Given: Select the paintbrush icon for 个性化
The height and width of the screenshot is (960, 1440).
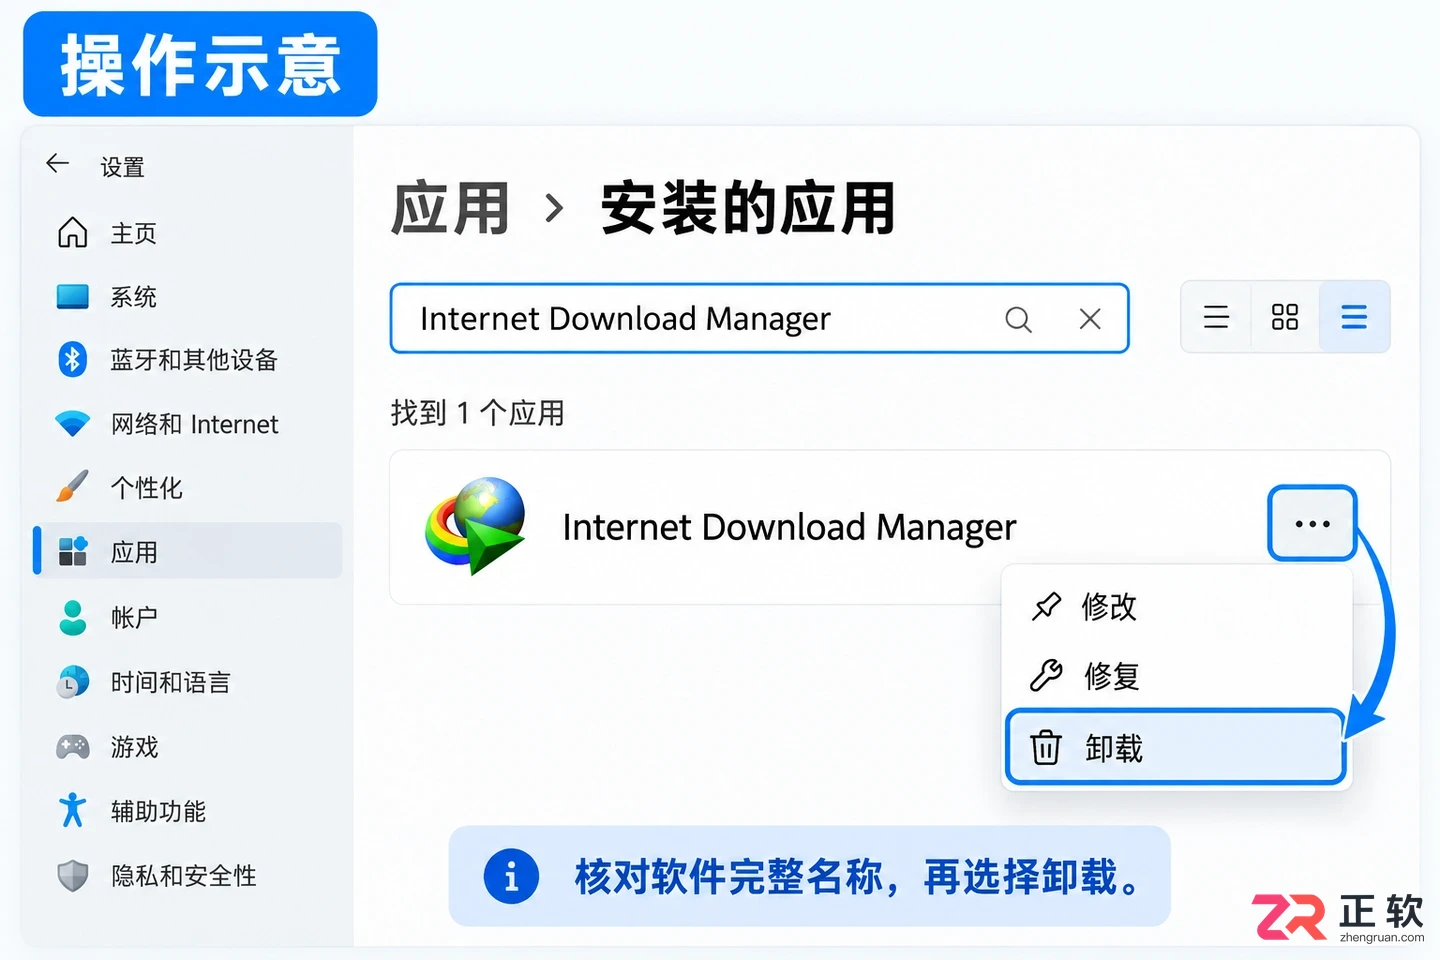Looking at the screenshot, I should (72, 487).
